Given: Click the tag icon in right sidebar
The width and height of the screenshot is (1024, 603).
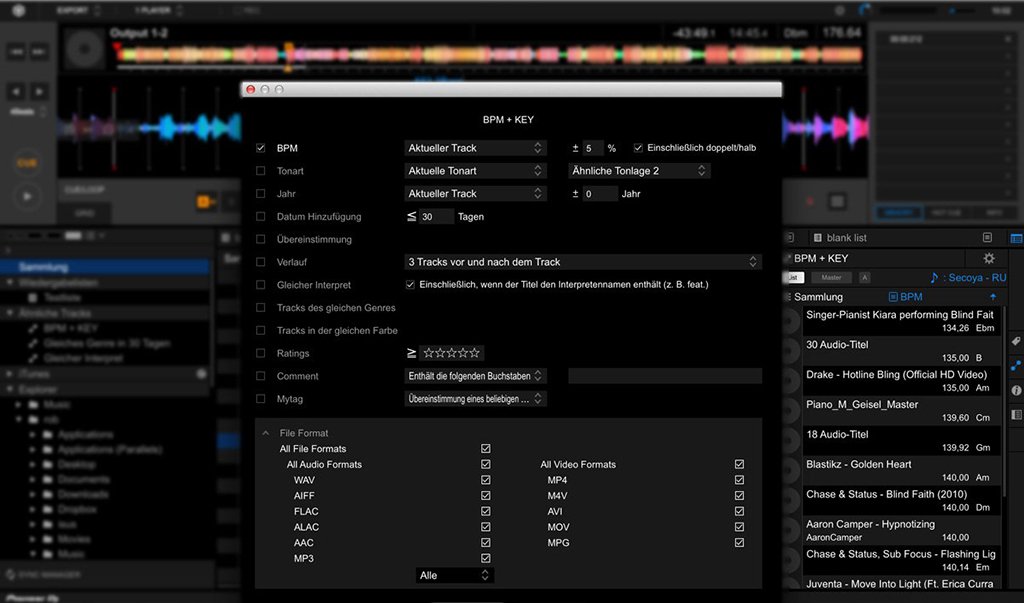Looking at the screenshot, I should 1016,341.
